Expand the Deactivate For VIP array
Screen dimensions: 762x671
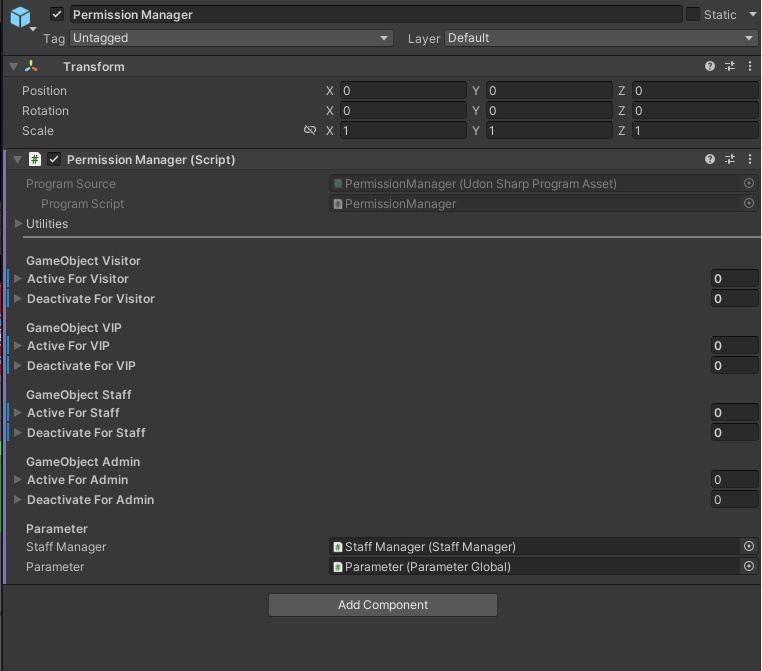pyautogui.click(x=18, y=365)
